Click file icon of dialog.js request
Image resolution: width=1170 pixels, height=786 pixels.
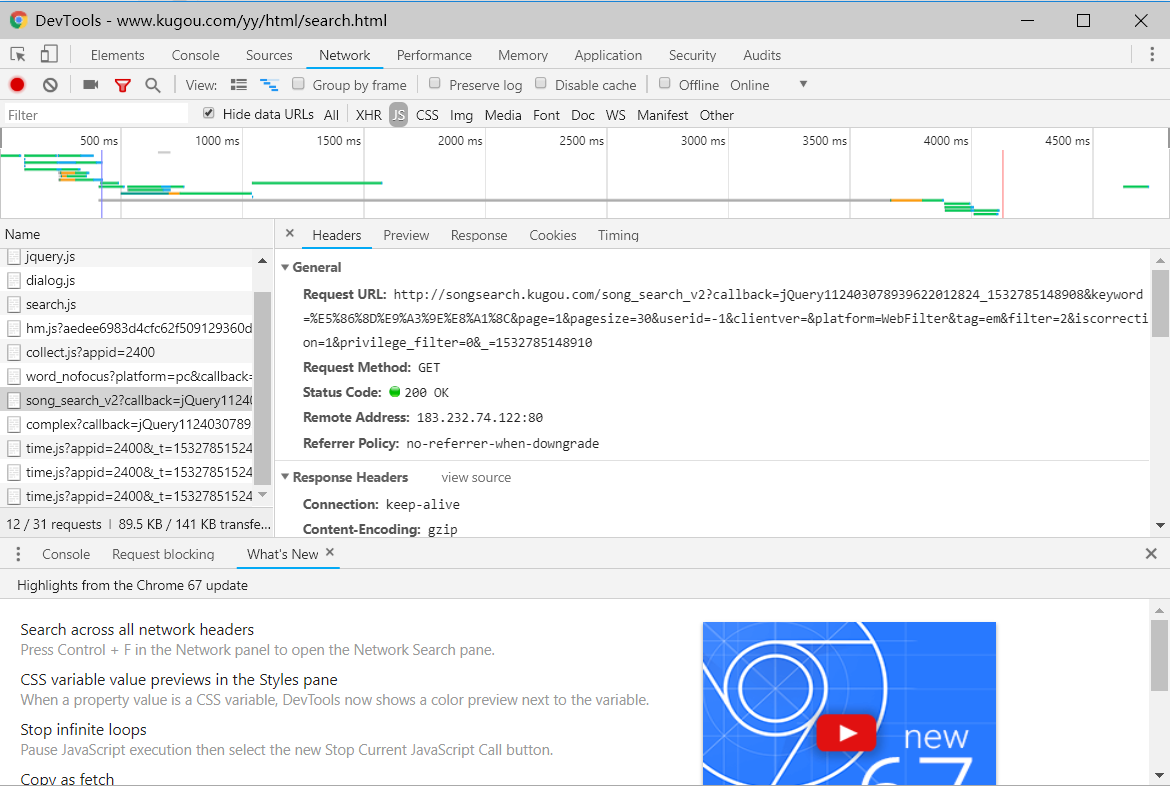pos(13,281)
